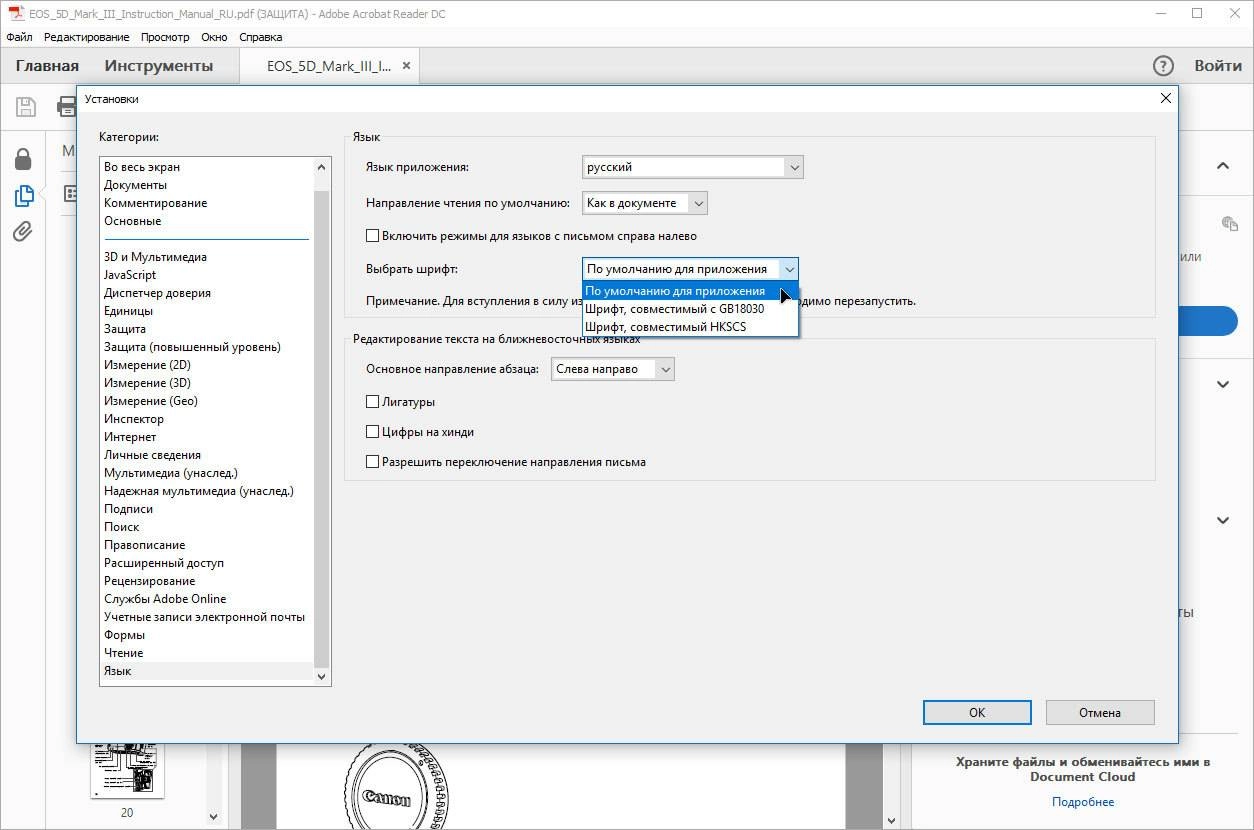This screenshot has width=1254, height=830.
Task: Choose the HKSCS compatible font option
Action: (x=690, y=327)
